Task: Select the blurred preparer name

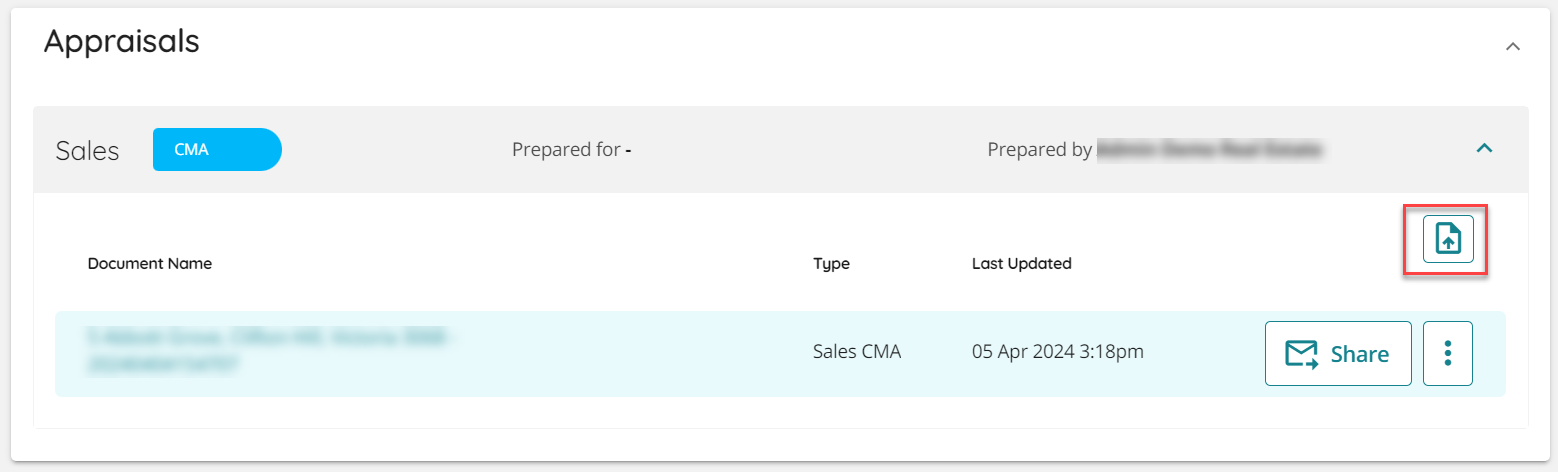Action: coord(1210,150)
